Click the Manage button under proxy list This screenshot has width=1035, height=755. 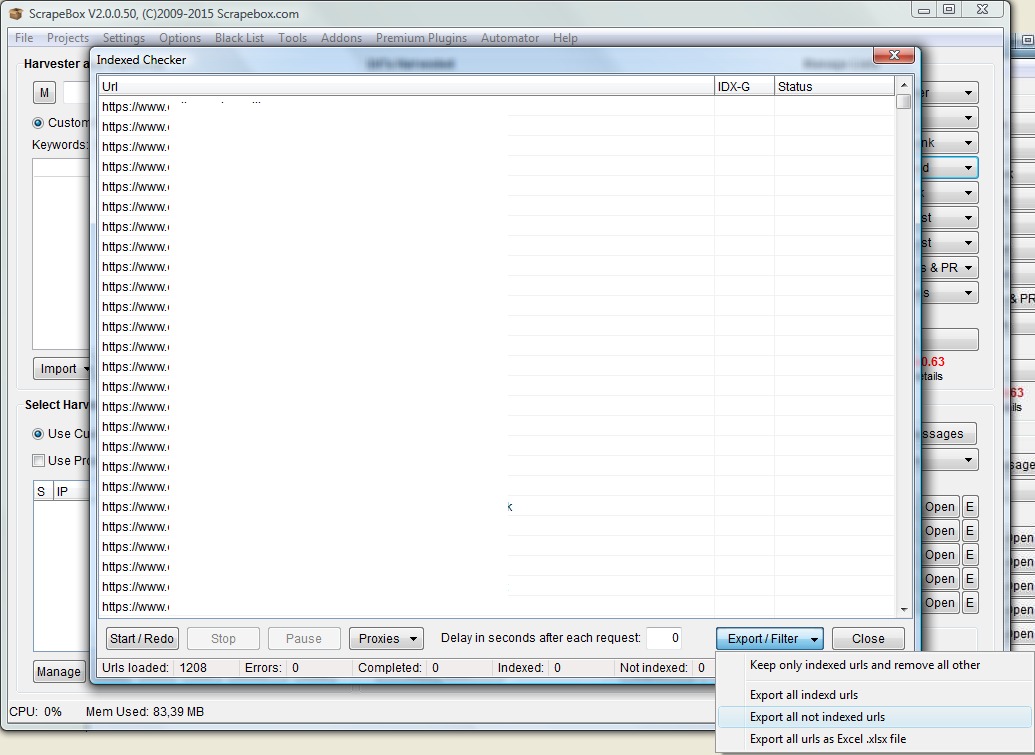click(x=59, y=671)
